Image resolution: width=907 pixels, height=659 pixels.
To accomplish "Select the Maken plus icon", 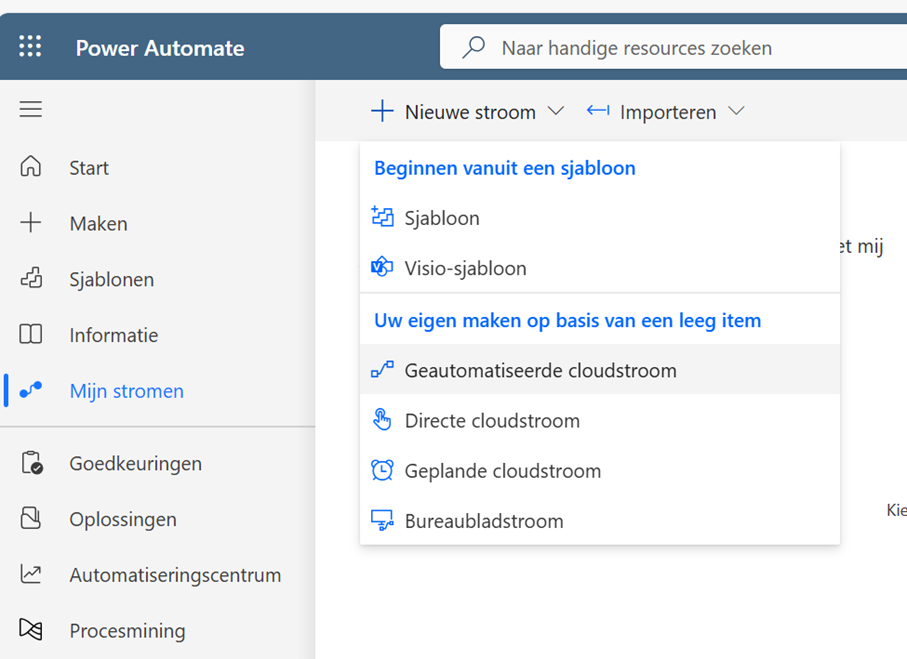I will (x=31, y=223).
